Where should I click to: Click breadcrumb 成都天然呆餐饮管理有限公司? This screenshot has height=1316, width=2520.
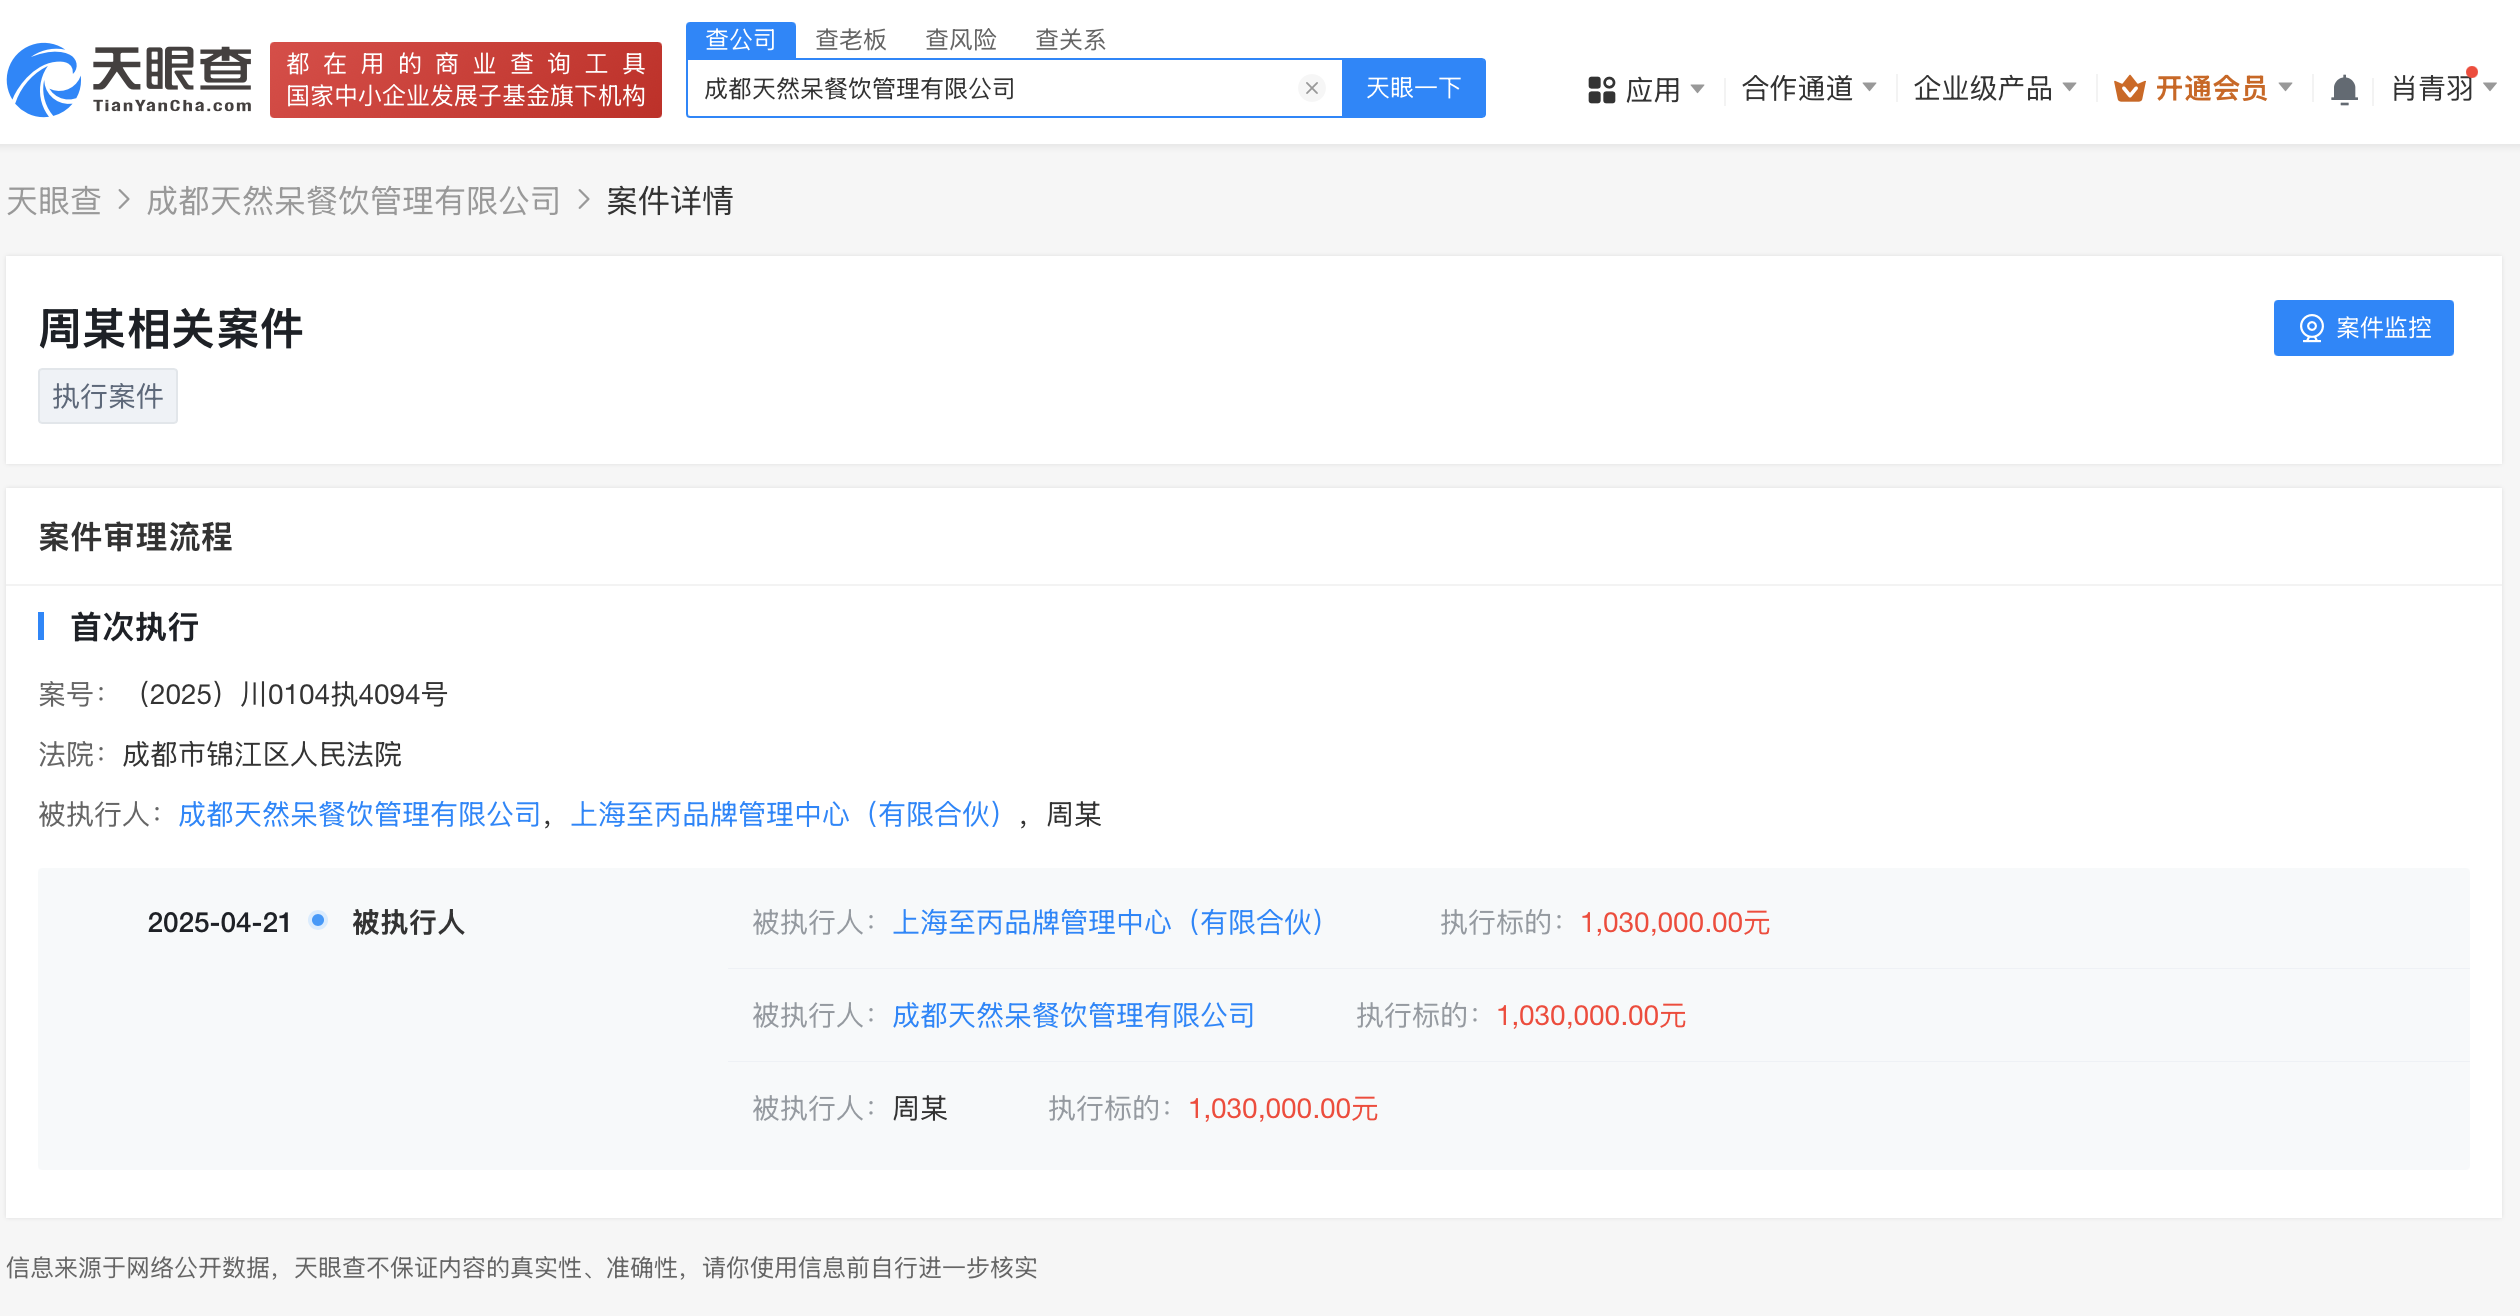(x=353, y=201)
